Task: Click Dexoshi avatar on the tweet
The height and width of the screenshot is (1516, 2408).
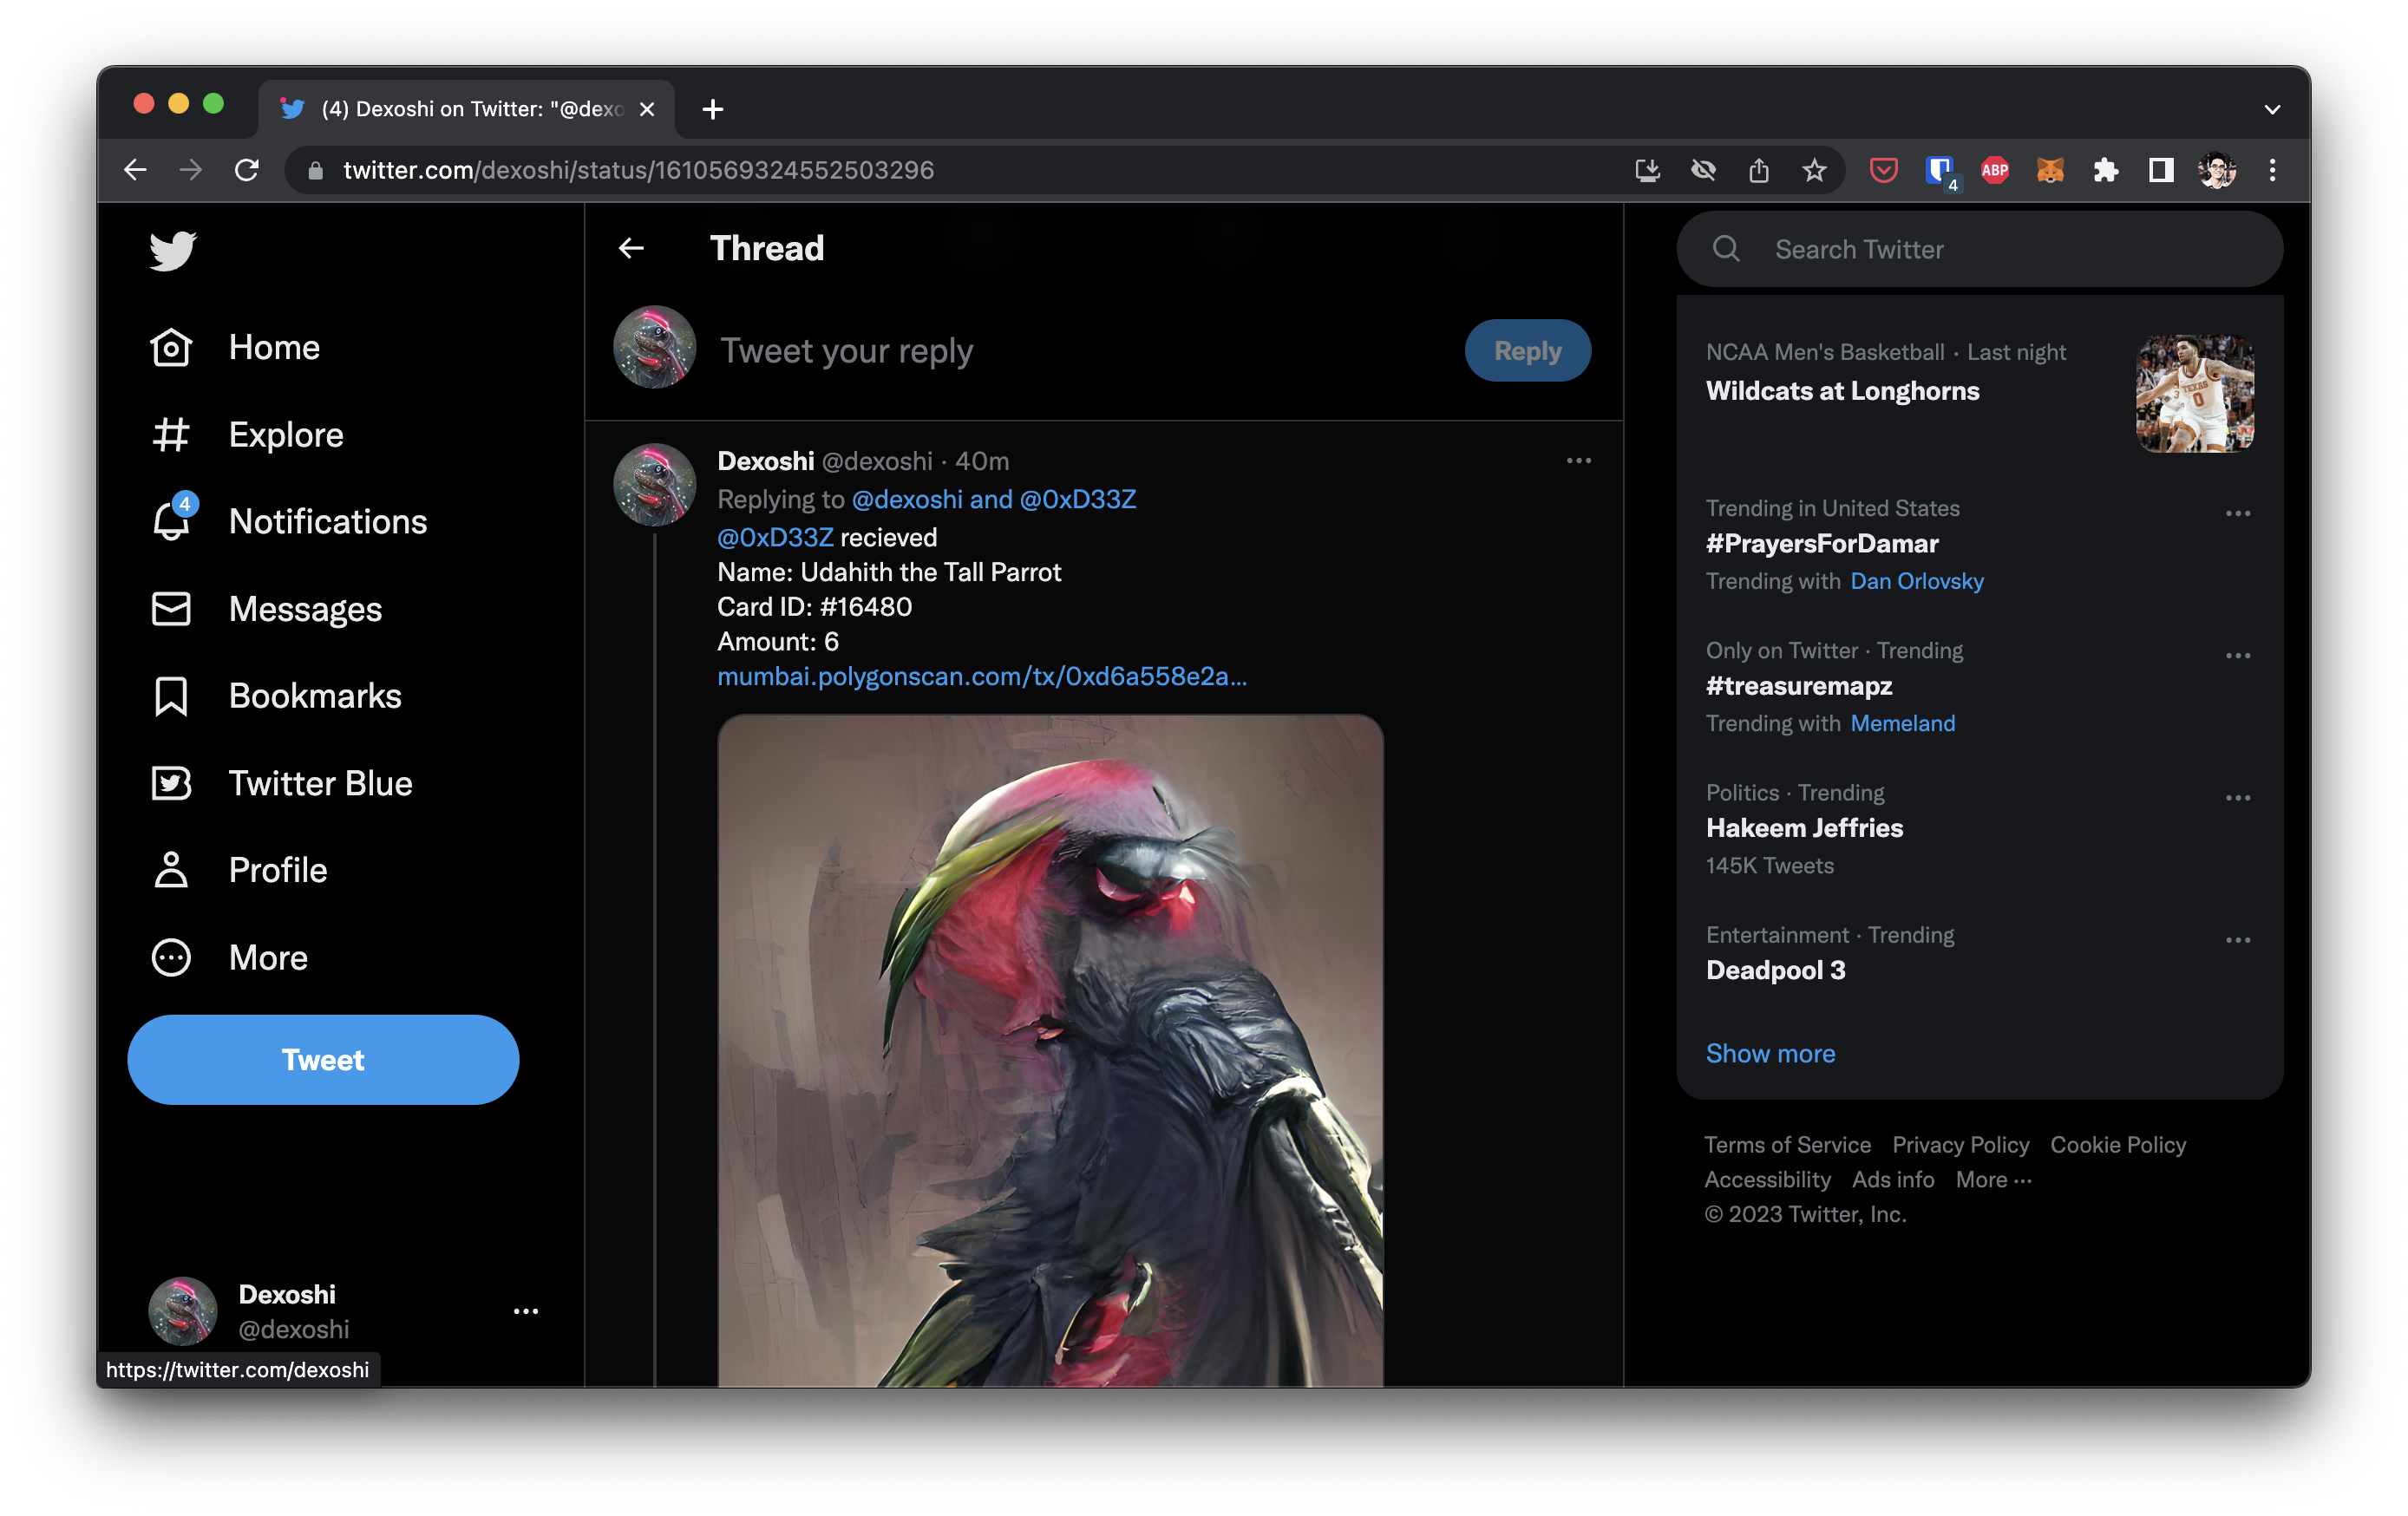Action: (x=654, y=485)
